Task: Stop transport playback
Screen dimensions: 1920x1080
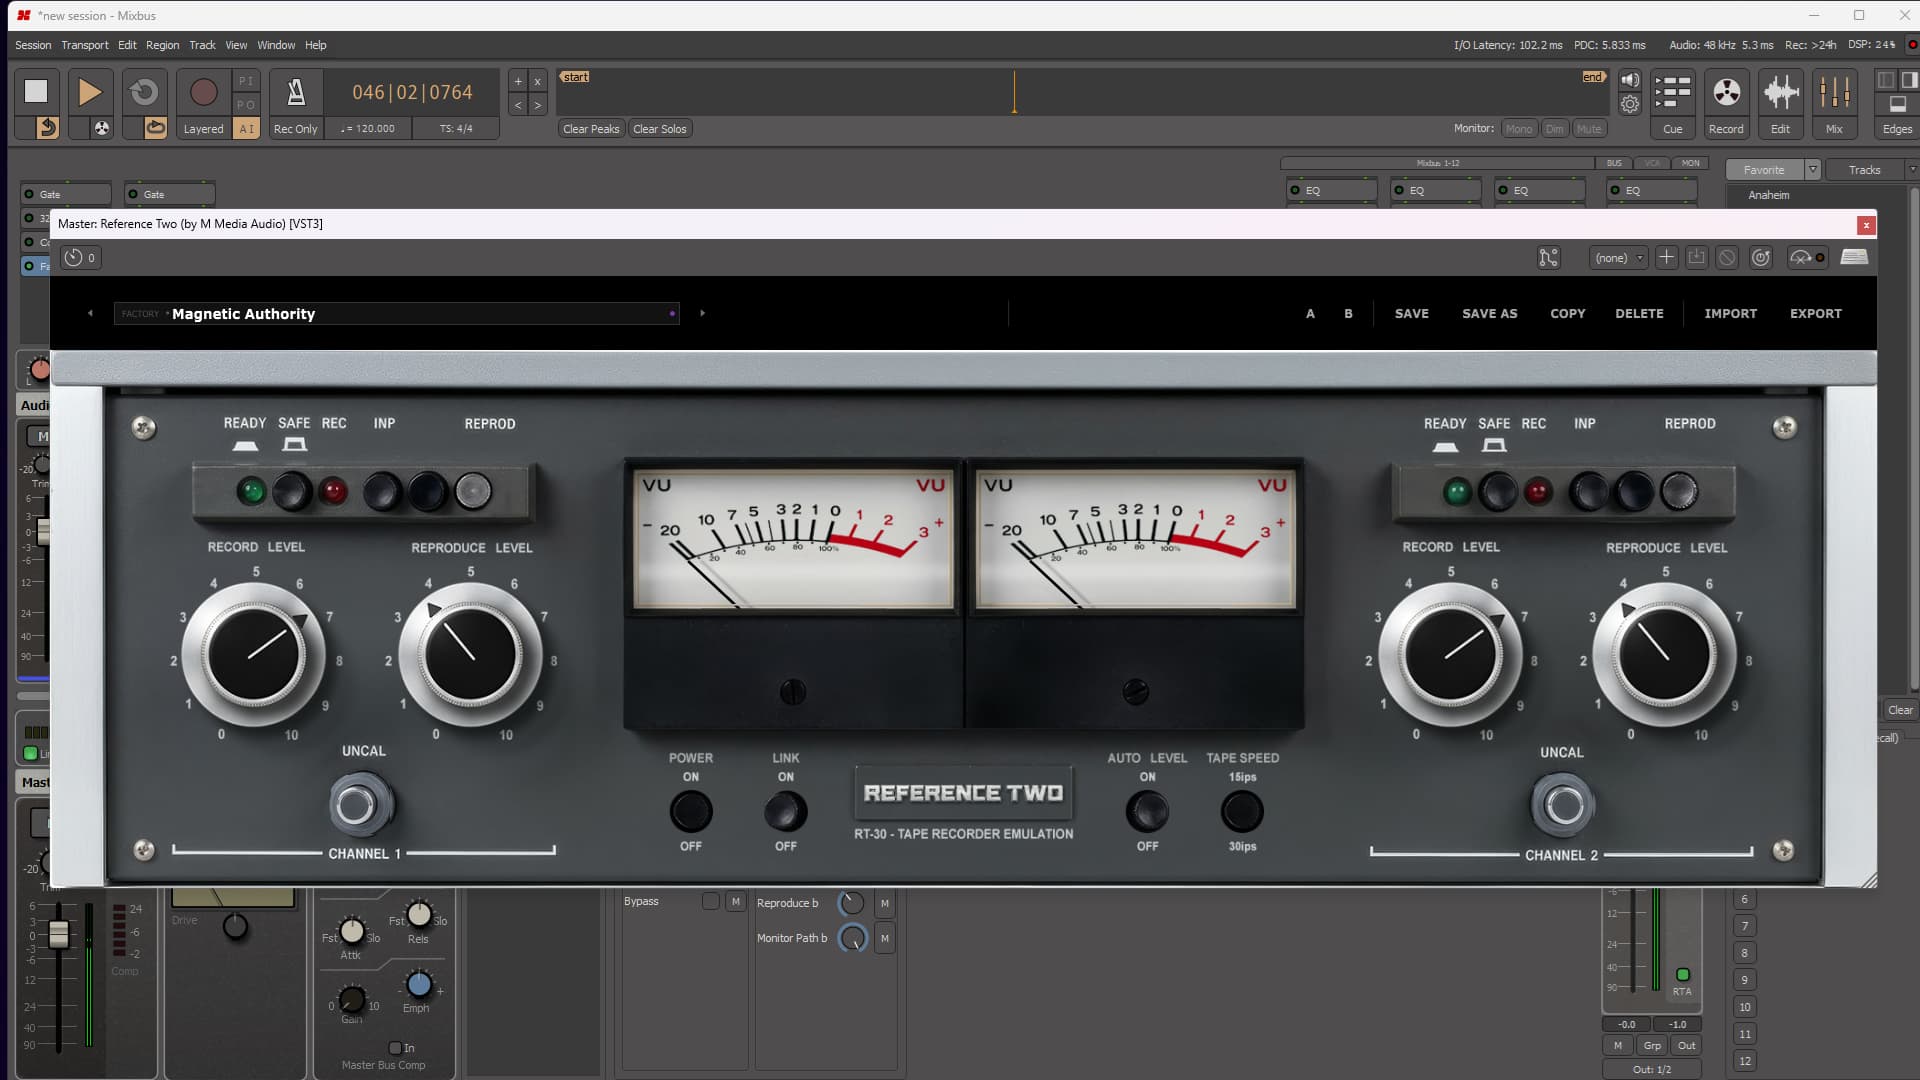Action: [x=36, y=91]
